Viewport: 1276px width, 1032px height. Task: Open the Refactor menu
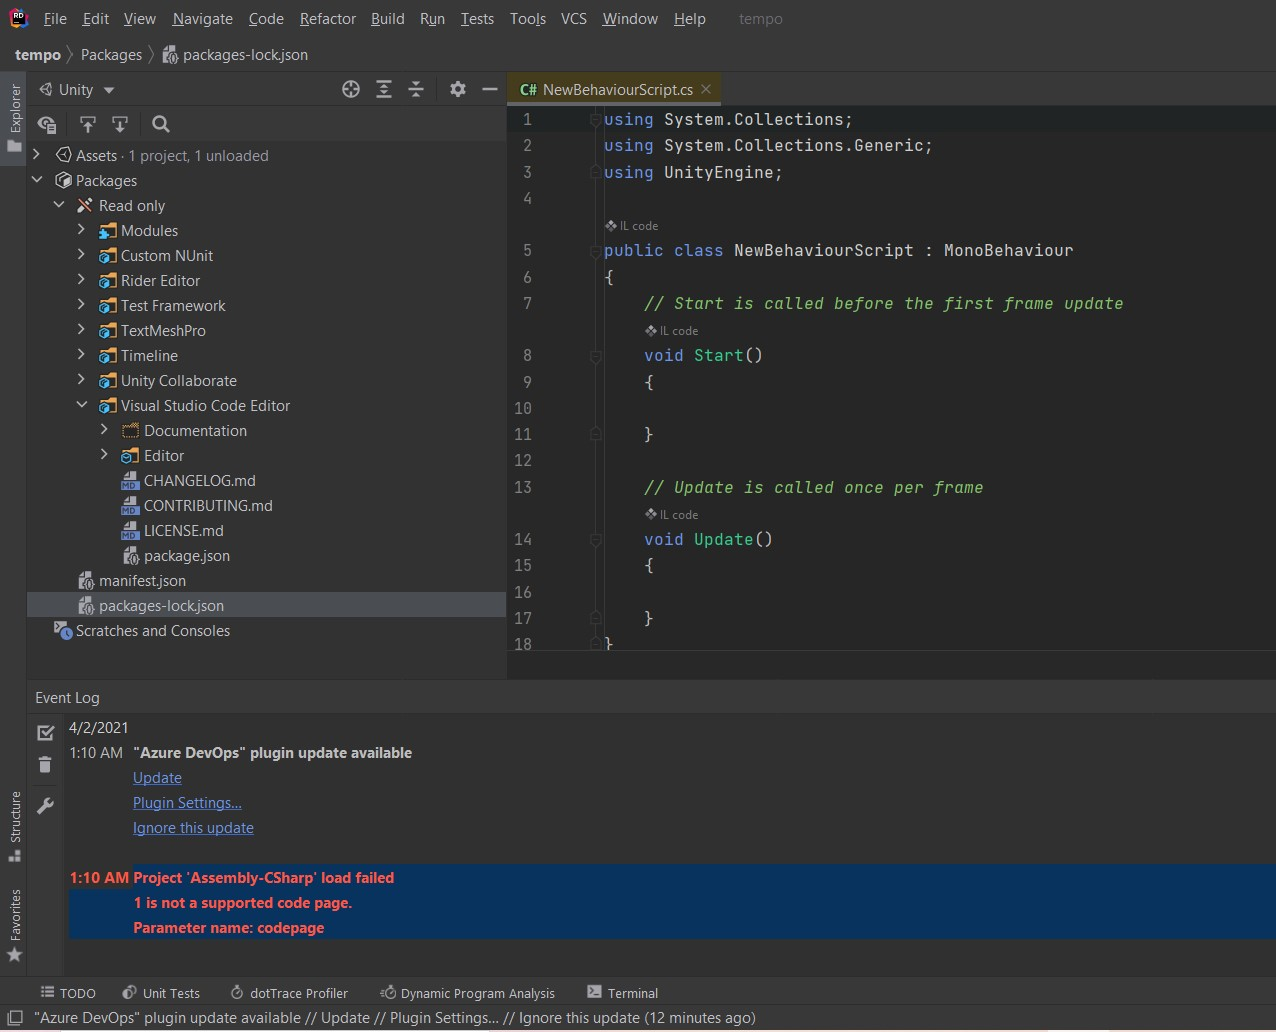click(x=327, y=19)
